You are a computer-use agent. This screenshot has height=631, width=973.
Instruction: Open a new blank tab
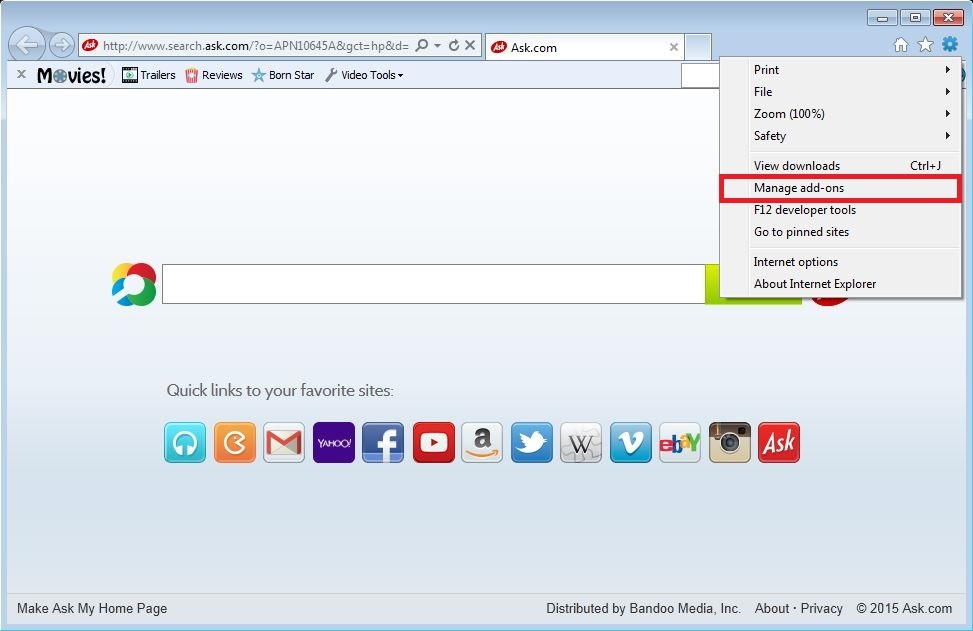coord(698,47)
